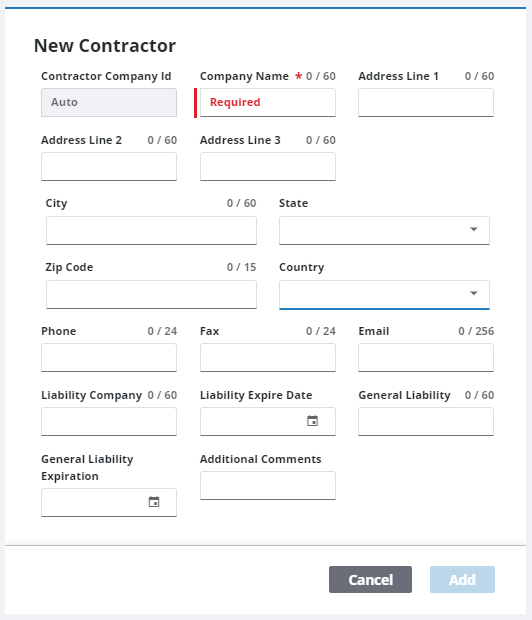Click into Address Line 2 field
The image size is (532, 620).
pos(109,166)
